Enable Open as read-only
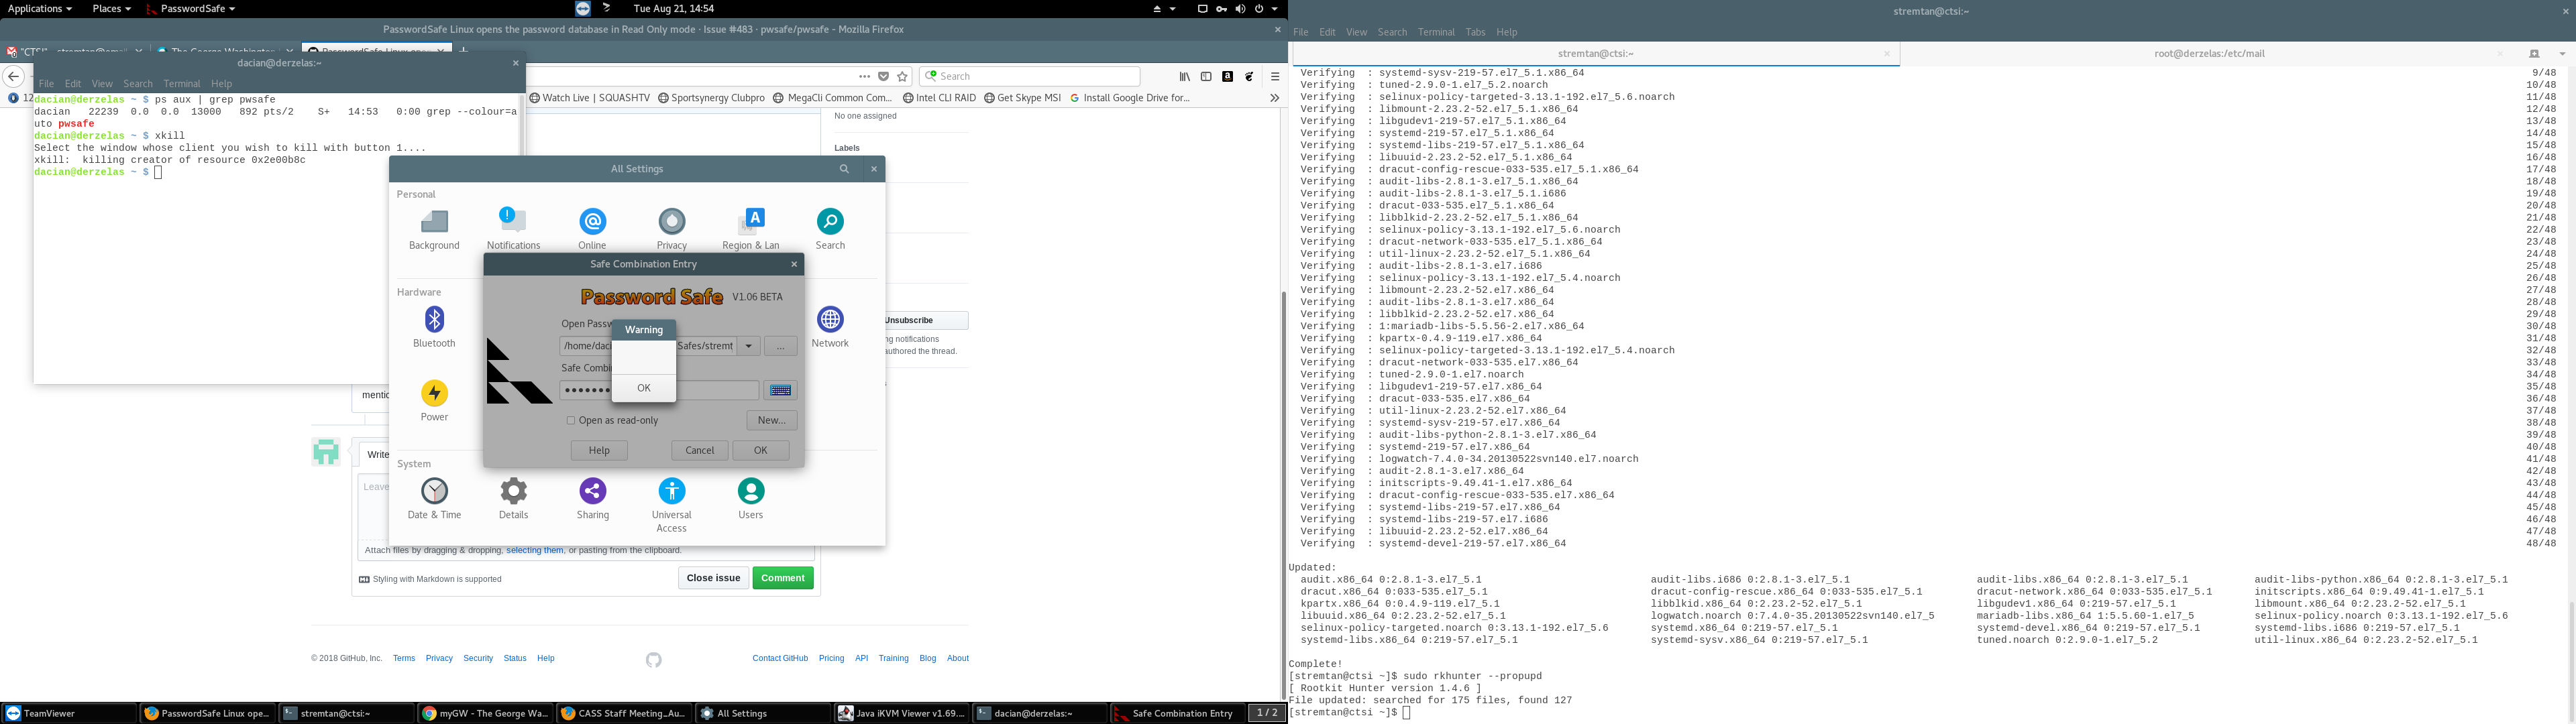The image size is (2576, 724). point(570,420)
